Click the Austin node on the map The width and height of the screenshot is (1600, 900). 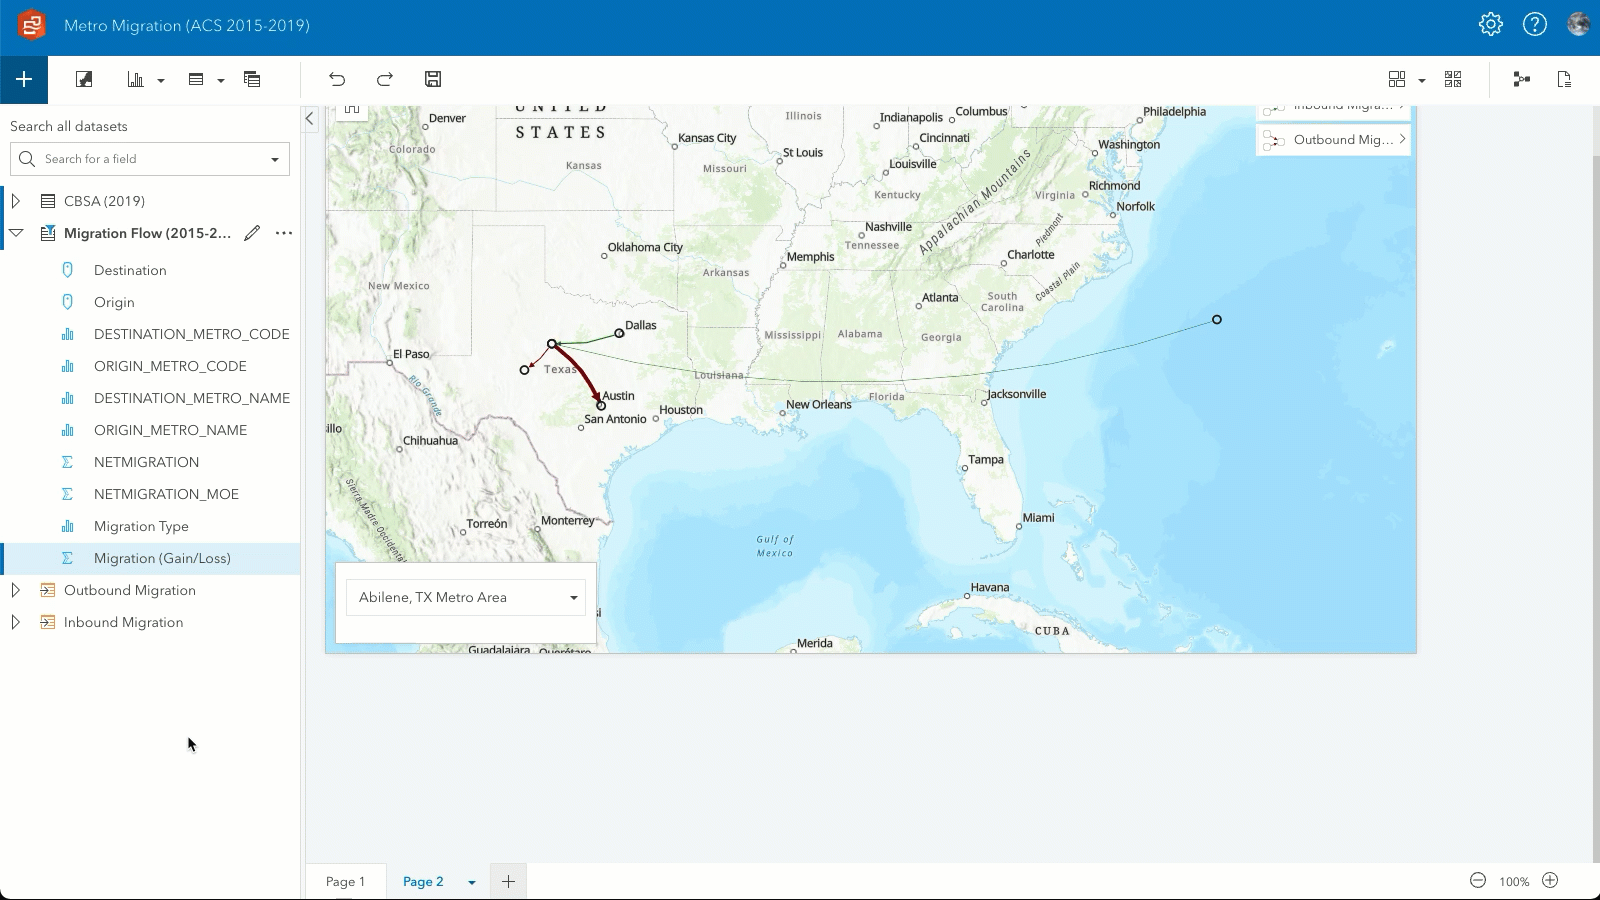(x=601, y=405)
